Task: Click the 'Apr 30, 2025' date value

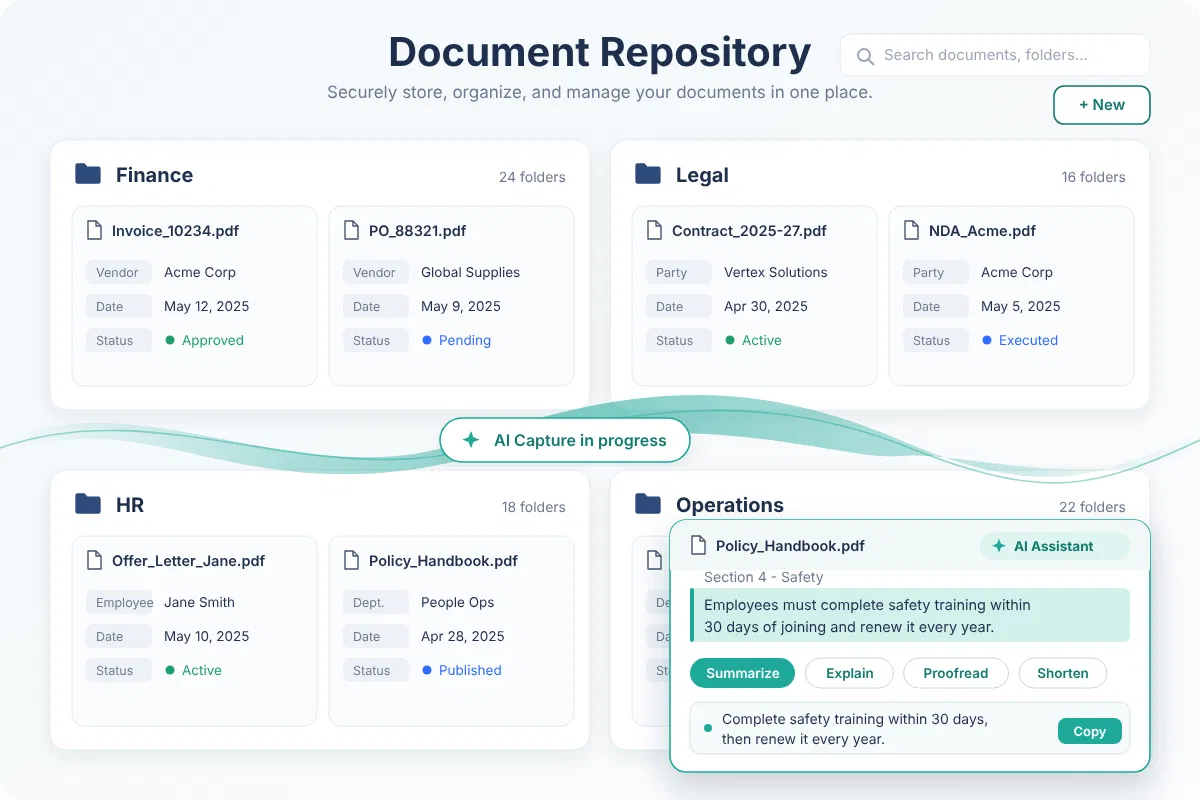Action: (766, 306)
